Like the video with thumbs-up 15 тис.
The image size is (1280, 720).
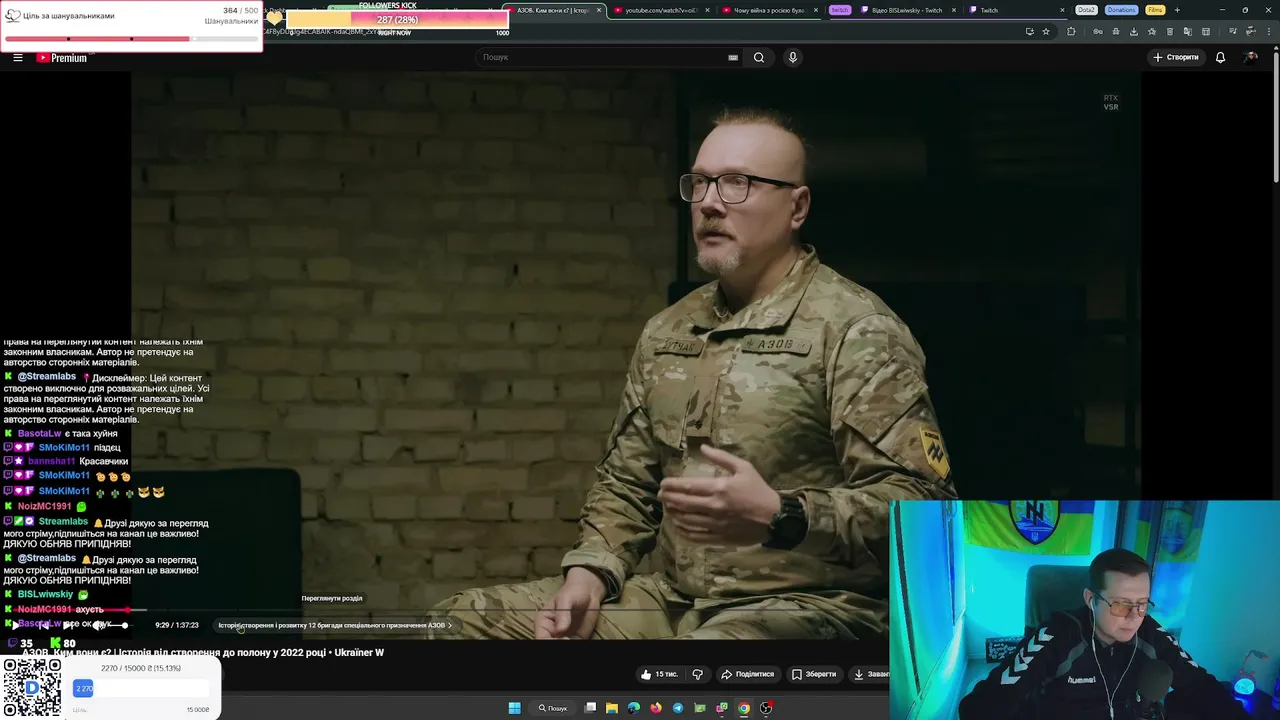click(x=660, y=674)
